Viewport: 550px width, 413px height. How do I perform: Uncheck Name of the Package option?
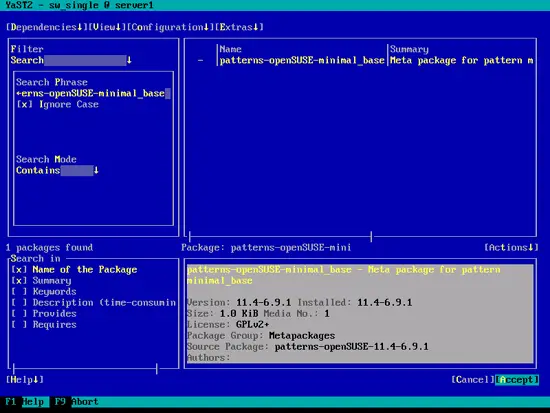click(x=74, y=269)
